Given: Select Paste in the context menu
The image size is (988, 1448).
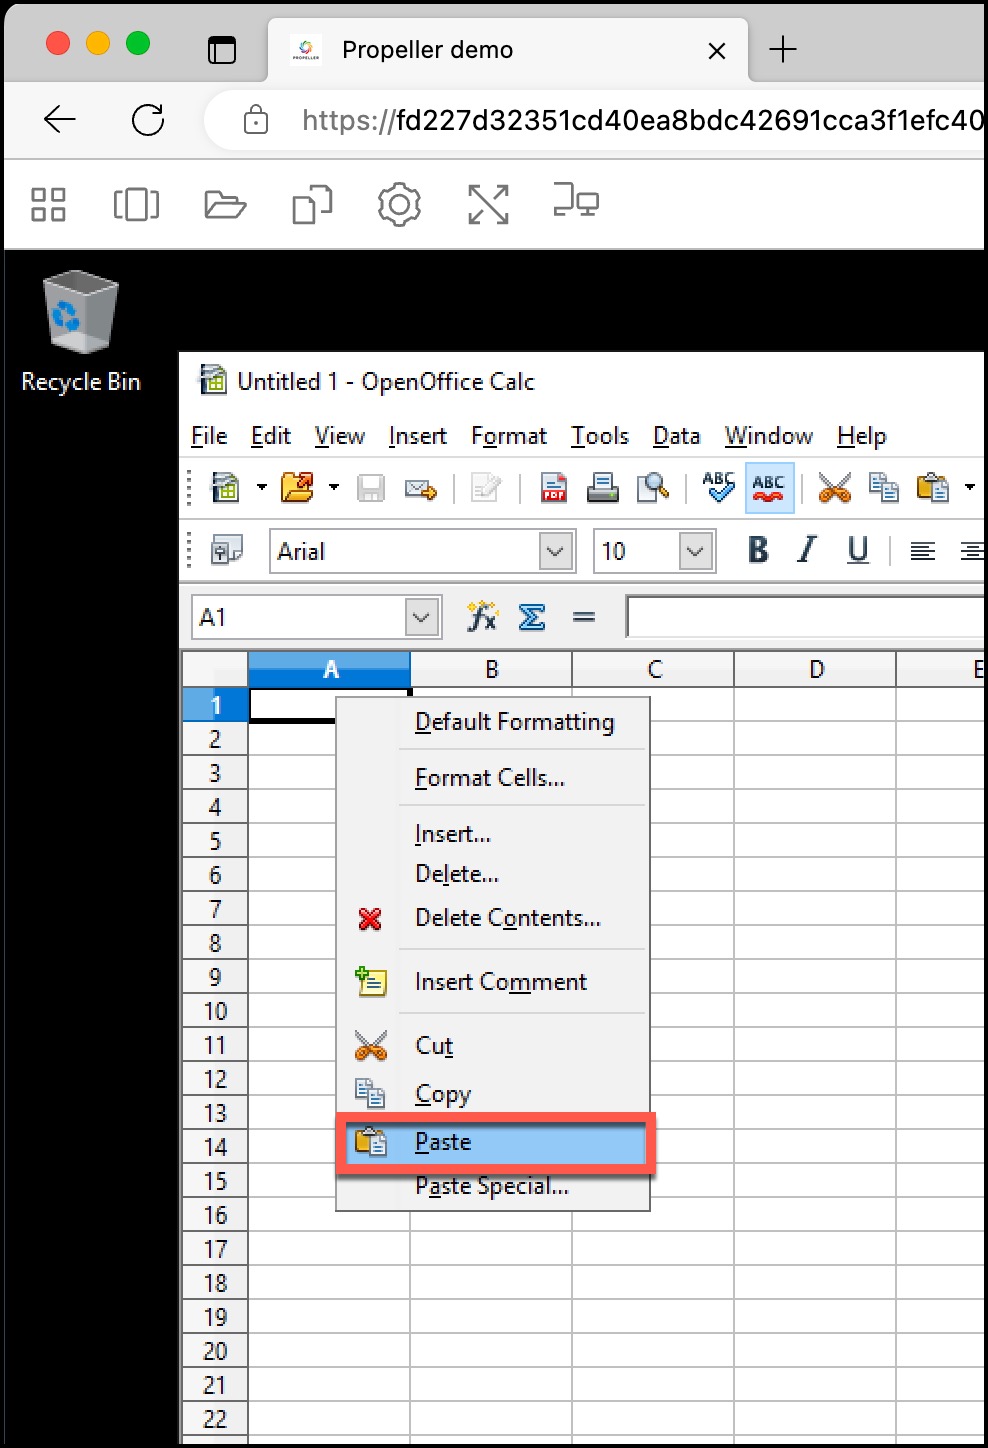Looking at the screenshot, I should (495, 1142).
